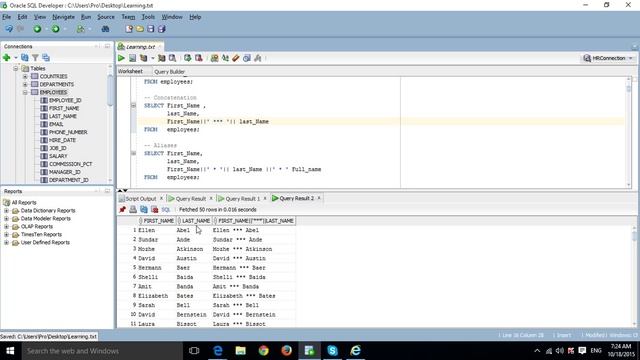640x360 pixels.
Task: Click the Windows Start button
Action: pos(10,351)
